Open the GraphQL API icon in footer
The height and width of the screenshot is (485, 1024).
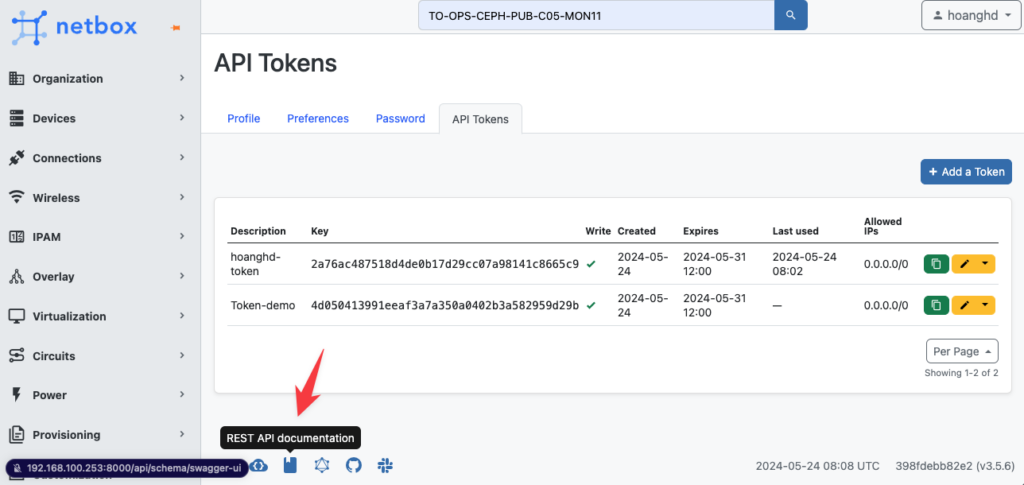click(321, 465)
